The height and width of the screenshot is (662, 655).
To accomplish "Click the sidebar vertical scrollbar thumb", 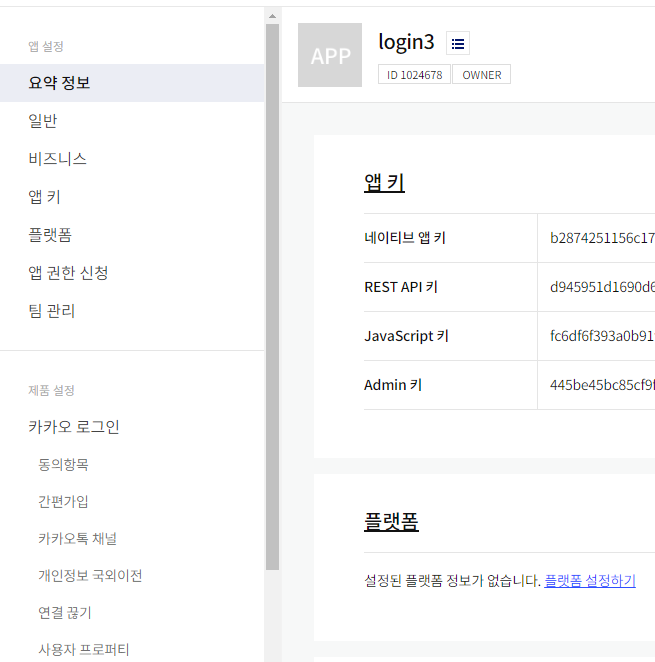I will [x=272, y=297].
